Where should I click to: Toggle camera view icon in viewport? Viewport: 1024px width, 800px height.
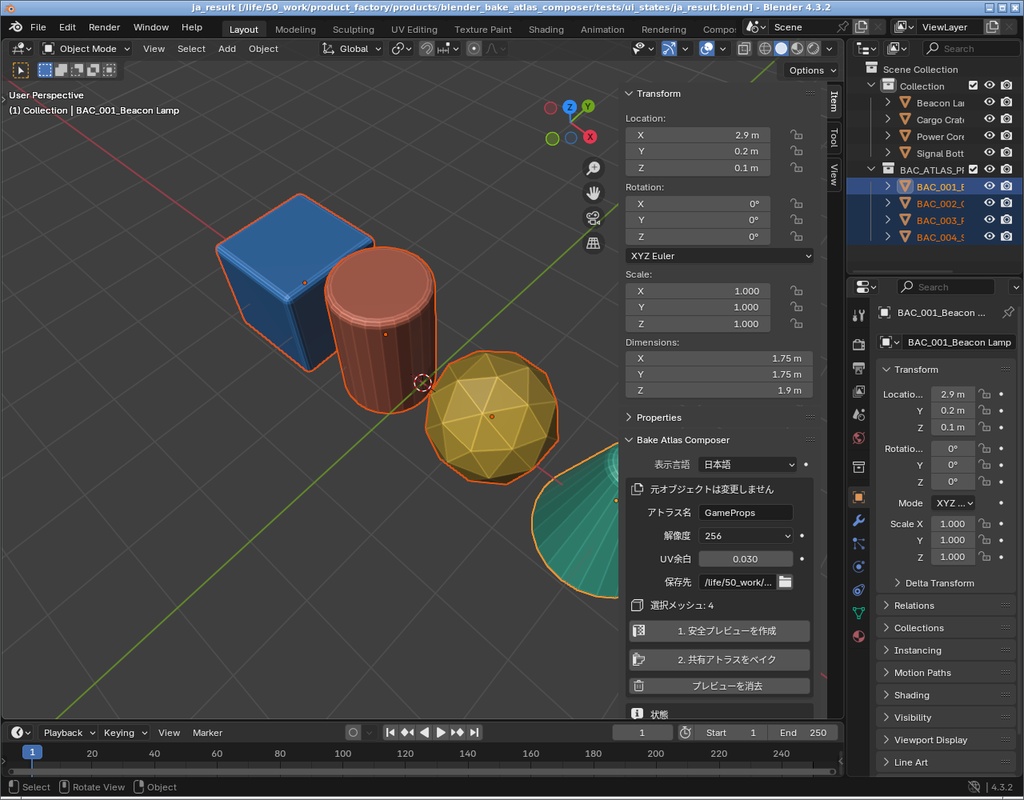click(593, 218)
